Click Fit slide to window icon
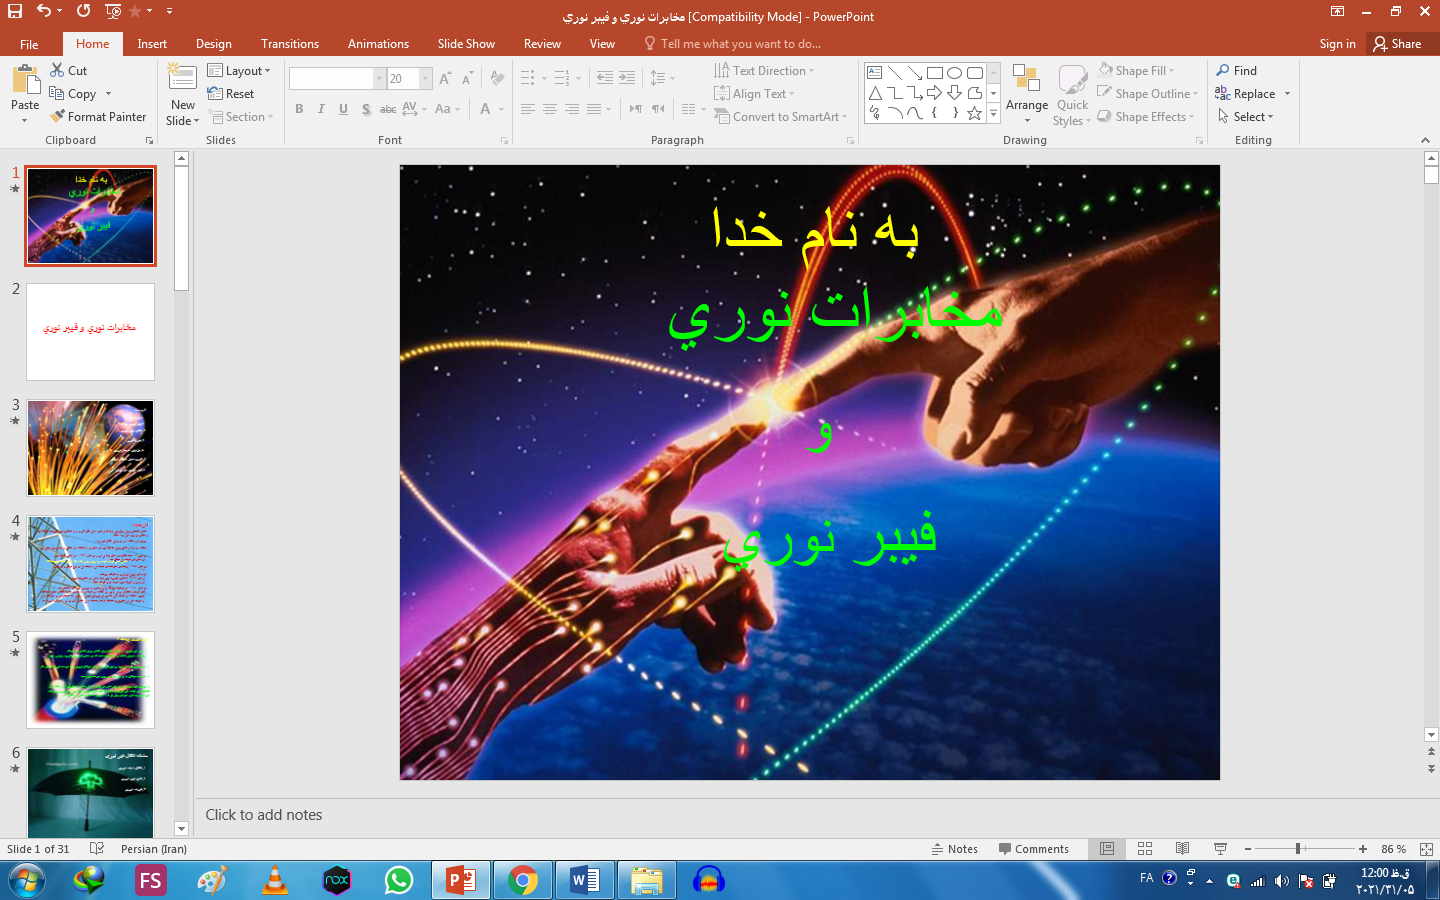This screenshot has height=900, width=1440. click(1426, 849)
